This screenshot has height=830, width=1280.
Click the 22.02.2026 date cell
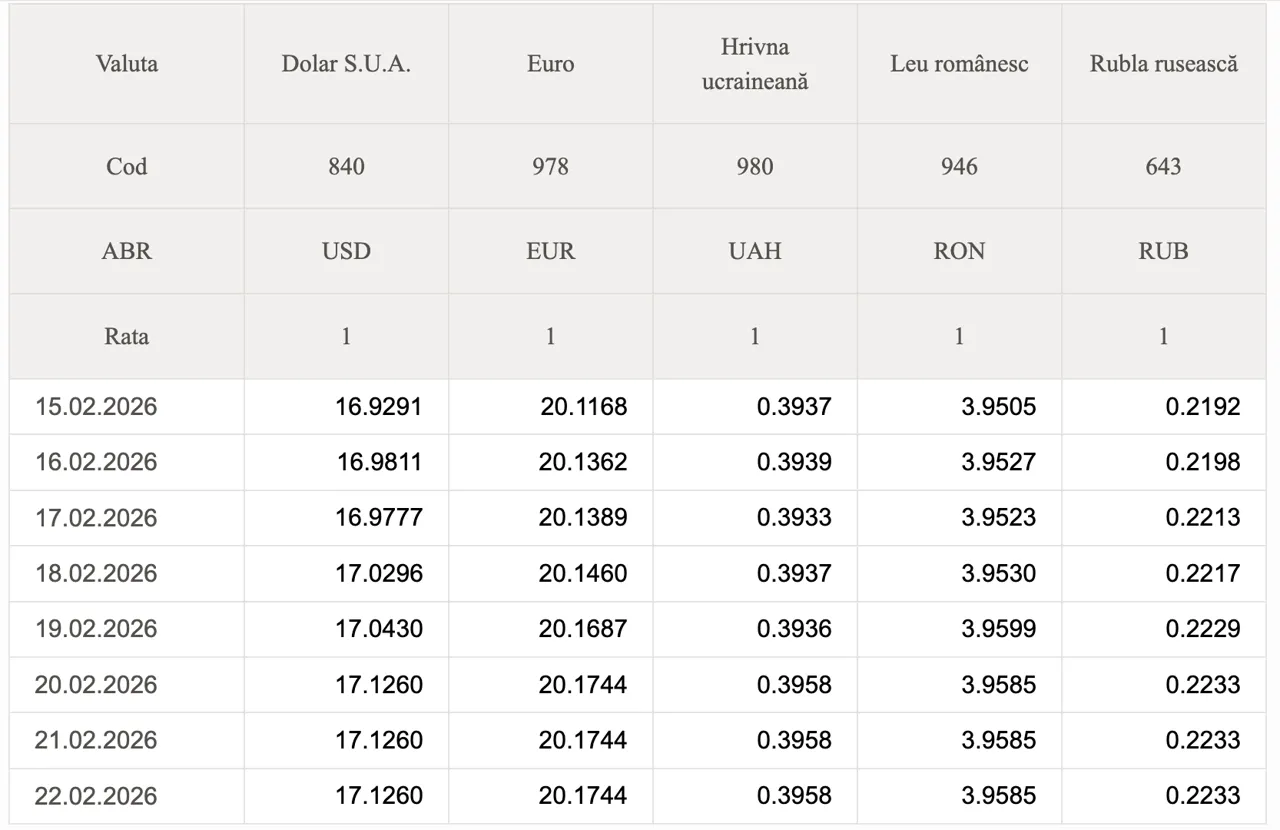click(x=96, y=796)
